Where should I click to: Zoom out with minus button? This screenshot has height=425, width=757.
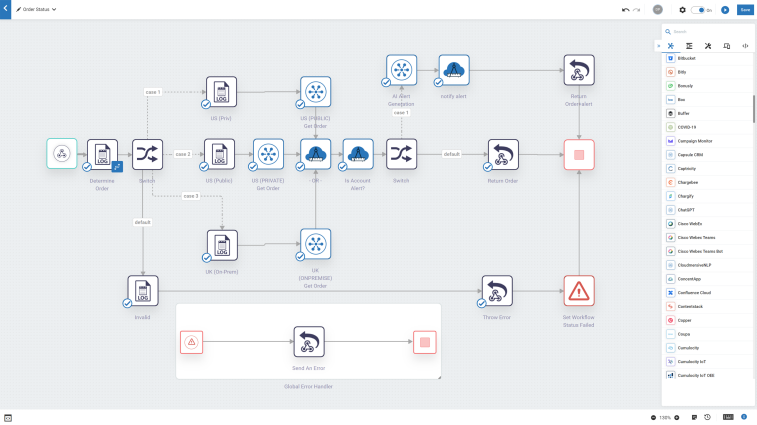click(x=653, y=417)
